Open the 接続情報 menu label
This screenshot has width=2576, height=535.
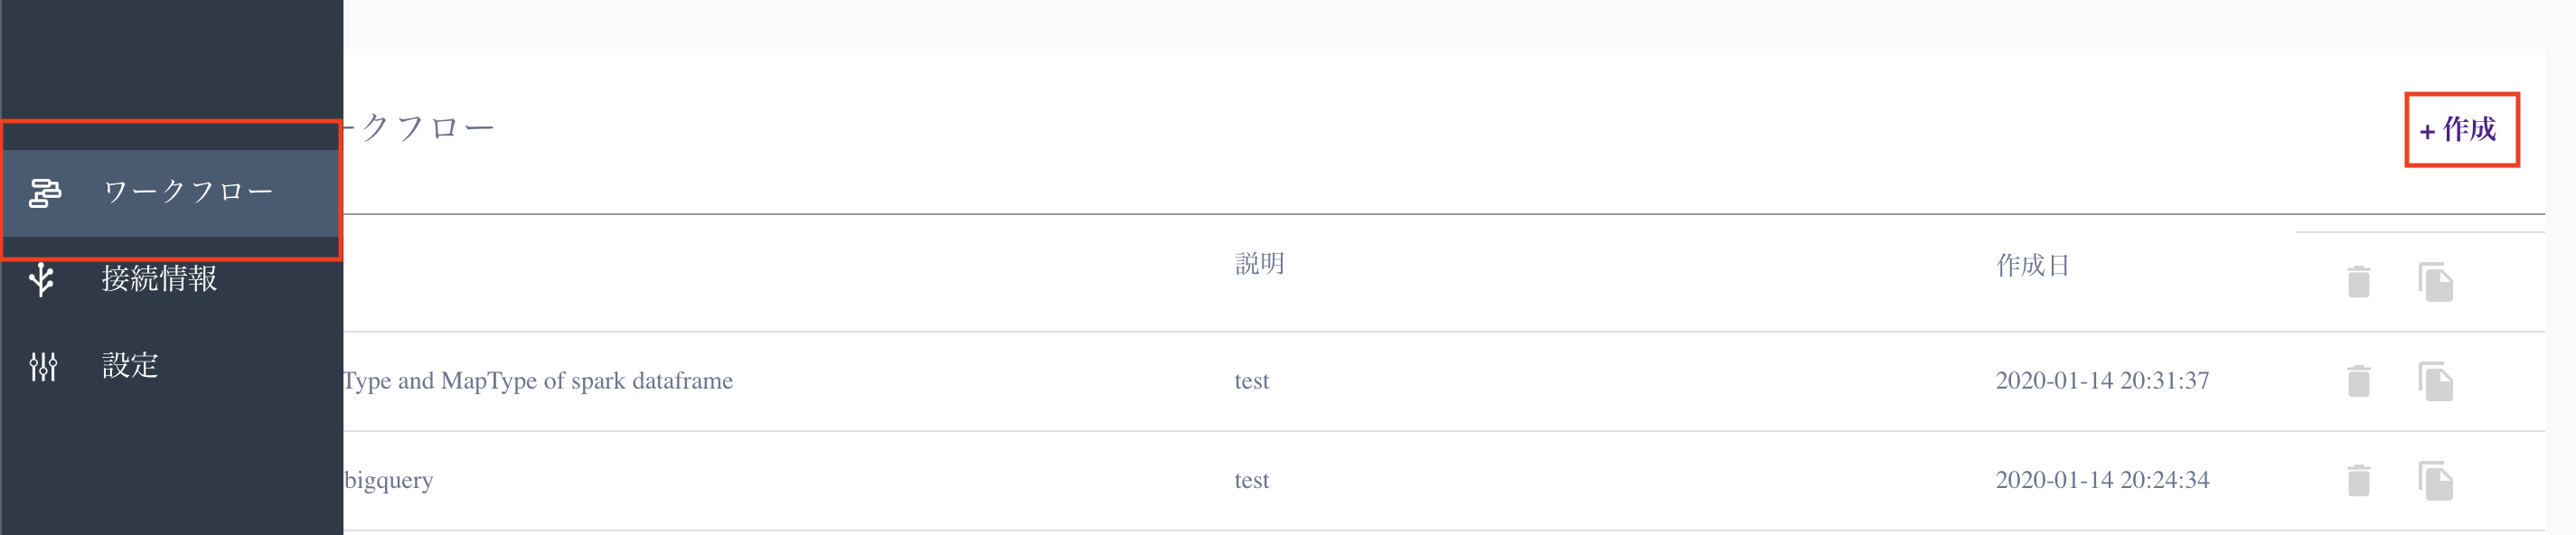159,279
